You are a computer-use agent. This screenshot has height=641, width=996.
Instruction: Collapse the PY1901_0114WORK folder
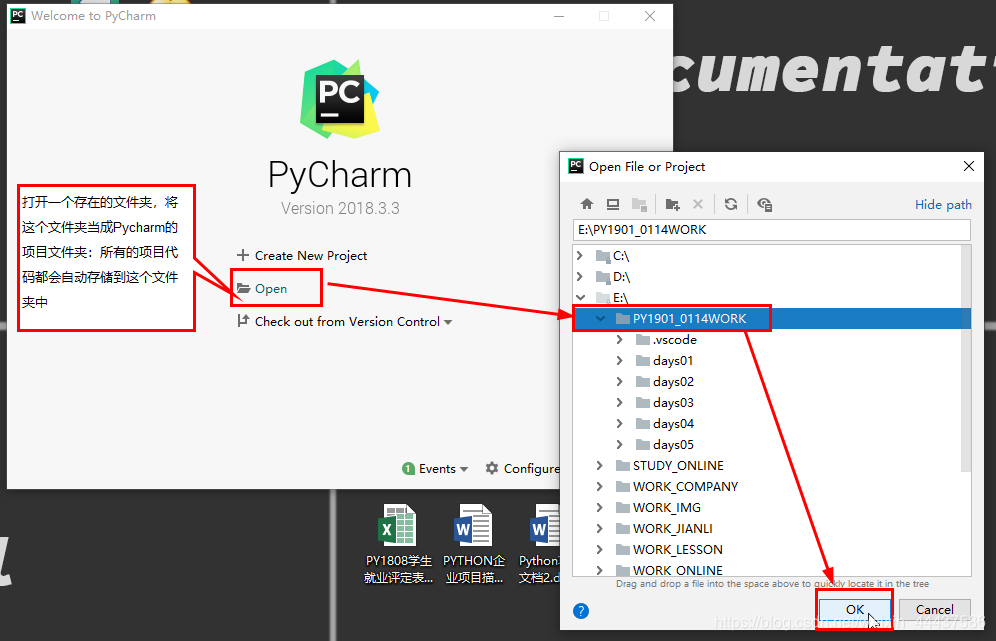click(x=600, y=318)
